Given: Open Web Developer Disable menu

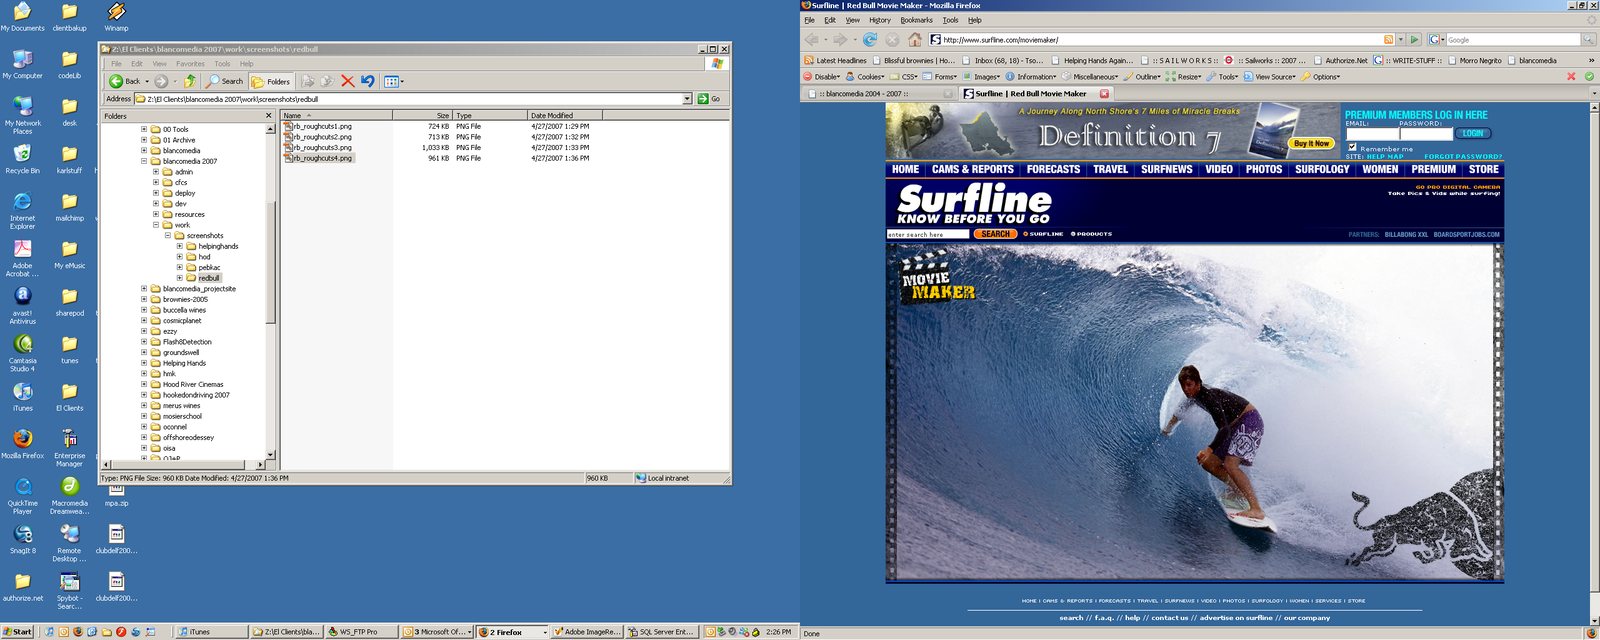Looking at the screenshot, I should point(822,77).
